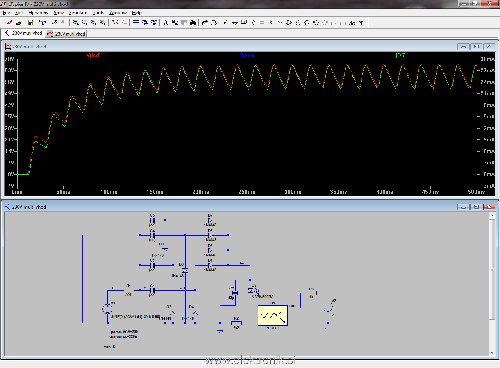Image resolution: width=500 pixels, height=368 pixels.
Task: Open the File menu
Action: pyautogui.click(x=6, y=13)
